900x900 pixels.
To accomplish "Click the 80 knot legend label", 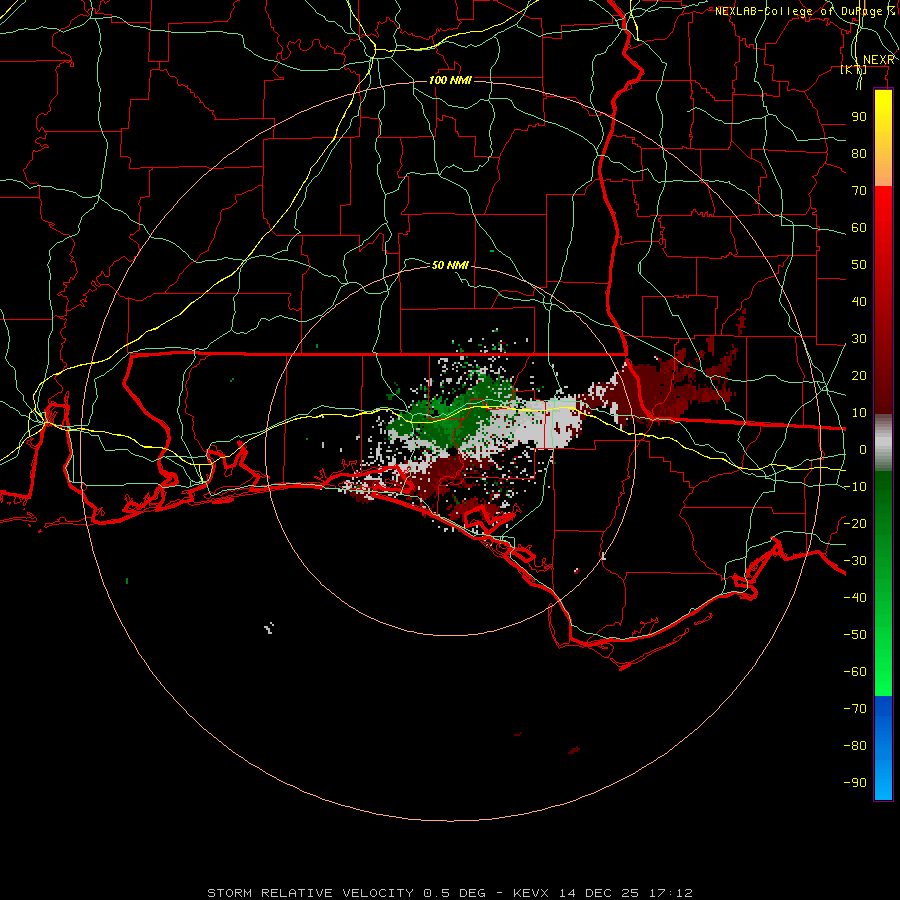I will [859, 154].
